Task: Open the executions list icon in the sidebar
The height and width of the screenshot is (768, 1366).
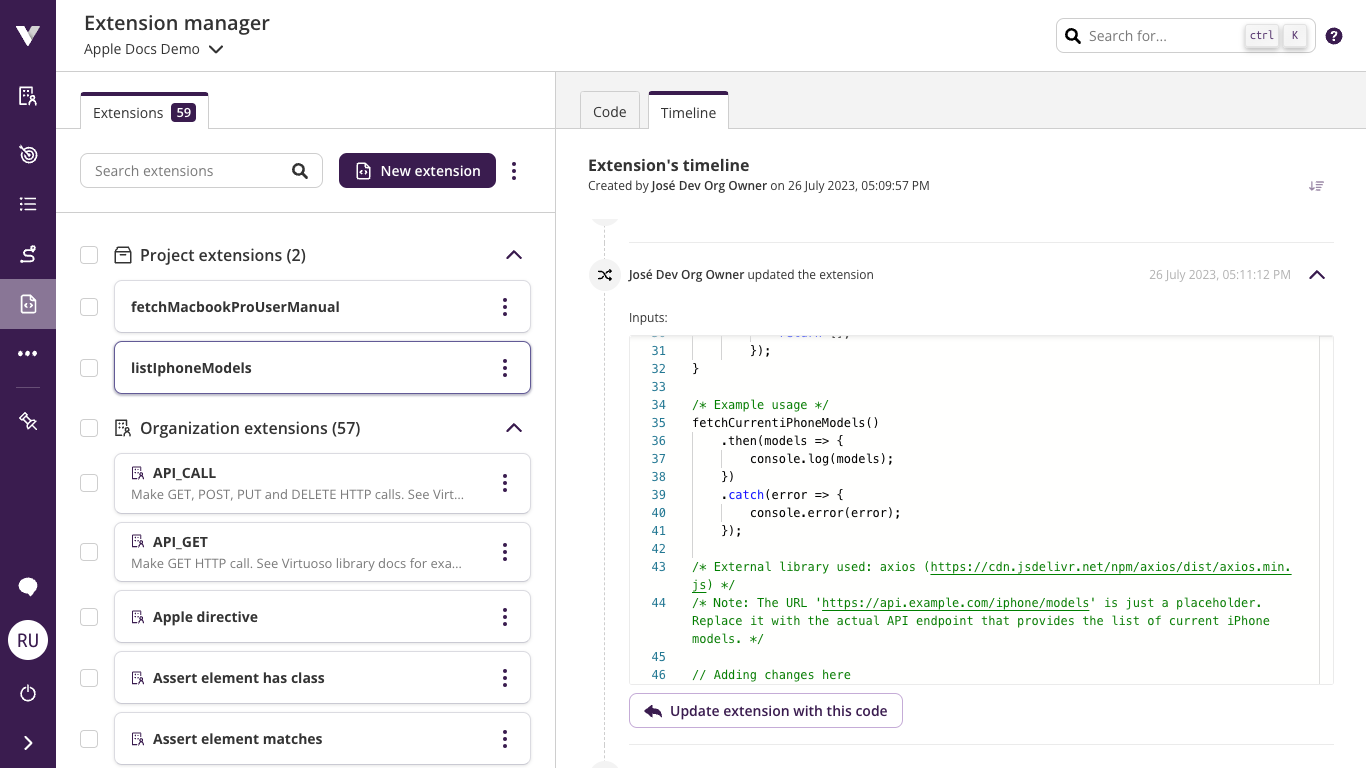Action: tap(27, 203)
